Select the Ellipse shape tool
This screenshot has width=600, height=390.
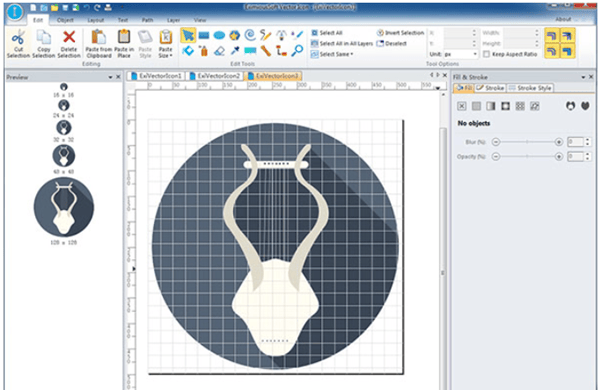point(219,36)
